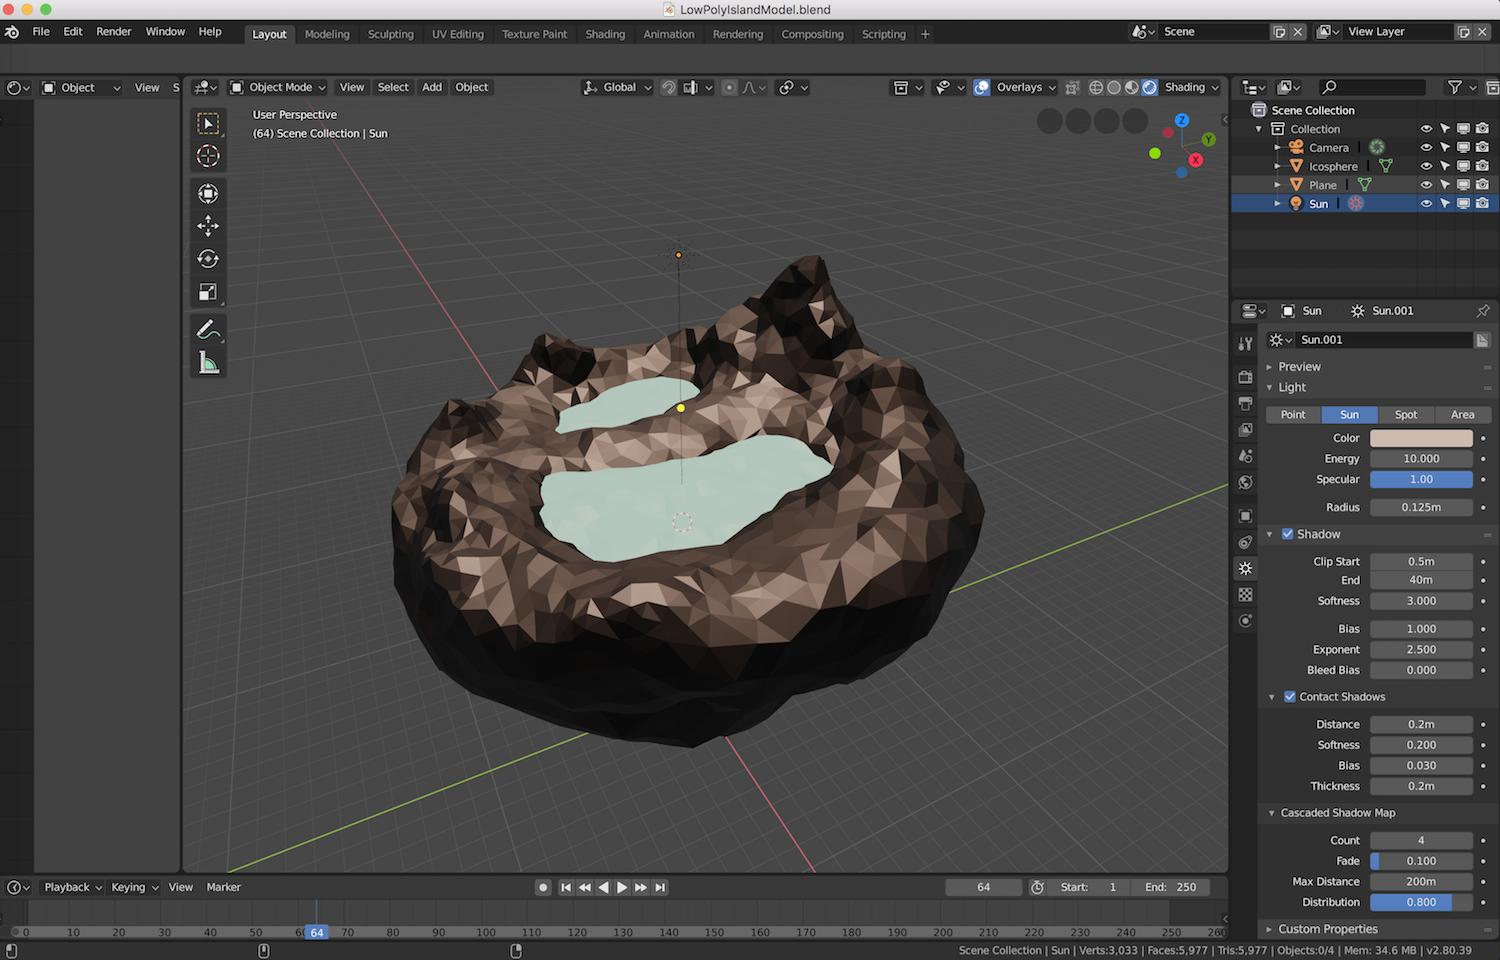Image resolution: width=1500 pixels, height=960 pixels.
Task: Open the Object properties tab
Action: 1245,516
